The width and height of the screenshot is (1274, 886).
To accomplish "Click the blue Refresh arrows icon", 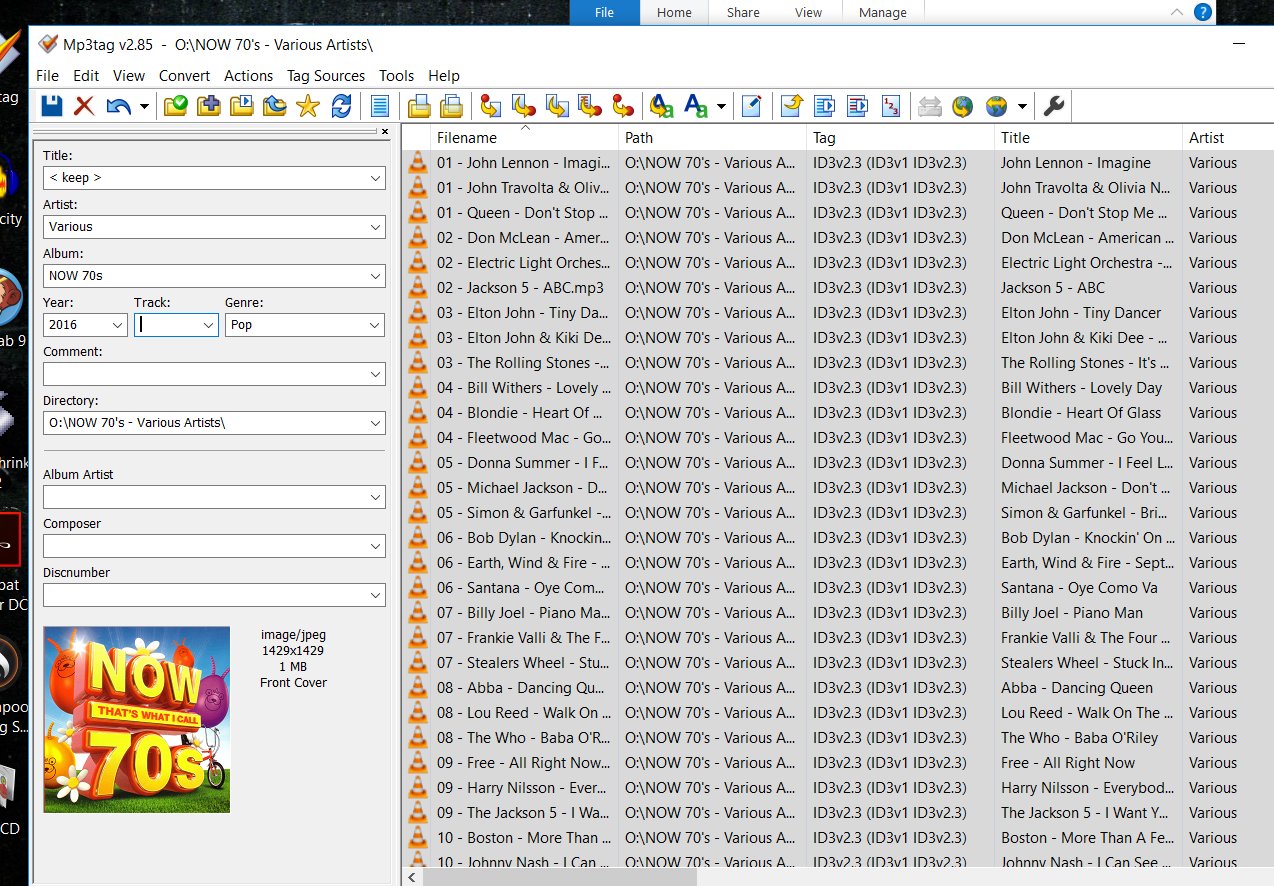I will coord(341,106).
